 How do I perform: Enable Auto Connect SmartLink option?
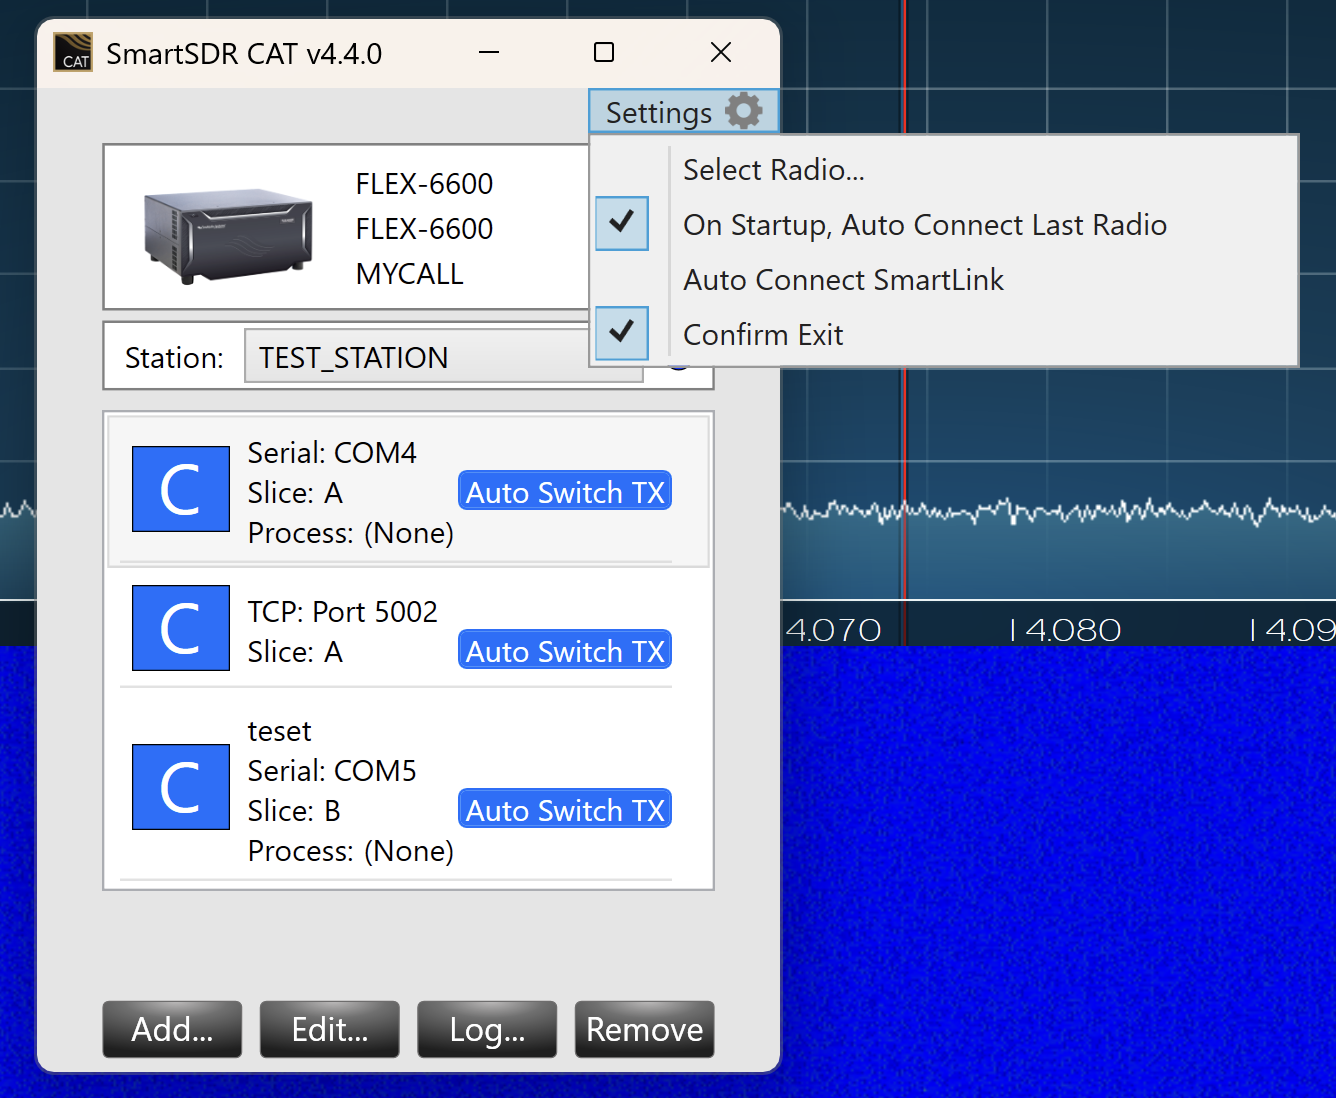843,280
